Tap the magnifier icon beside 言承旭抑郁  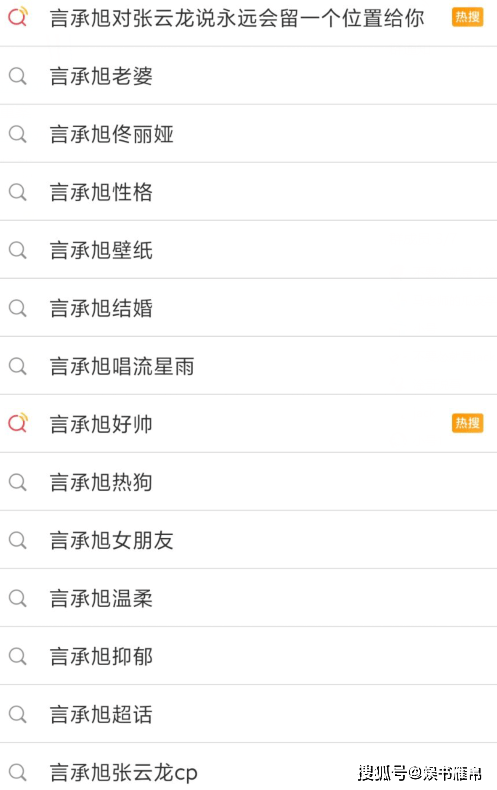tap(18, 656)
